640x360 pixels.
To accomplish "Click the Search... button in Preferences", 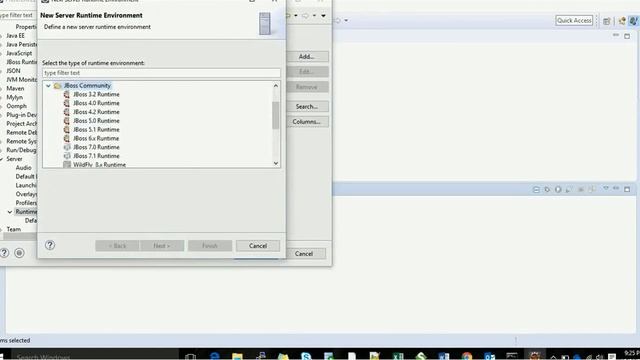I will (x=307, y=107).
